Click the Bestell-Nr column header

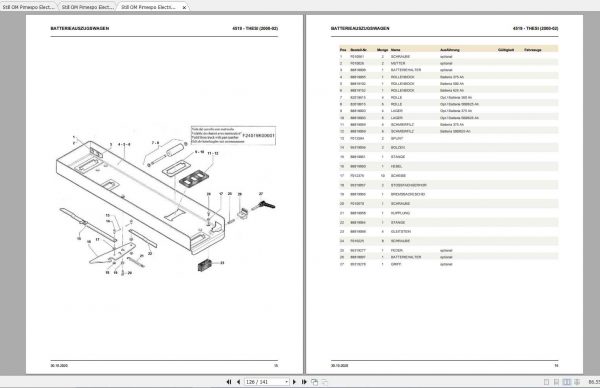click(x=359, y=50)
